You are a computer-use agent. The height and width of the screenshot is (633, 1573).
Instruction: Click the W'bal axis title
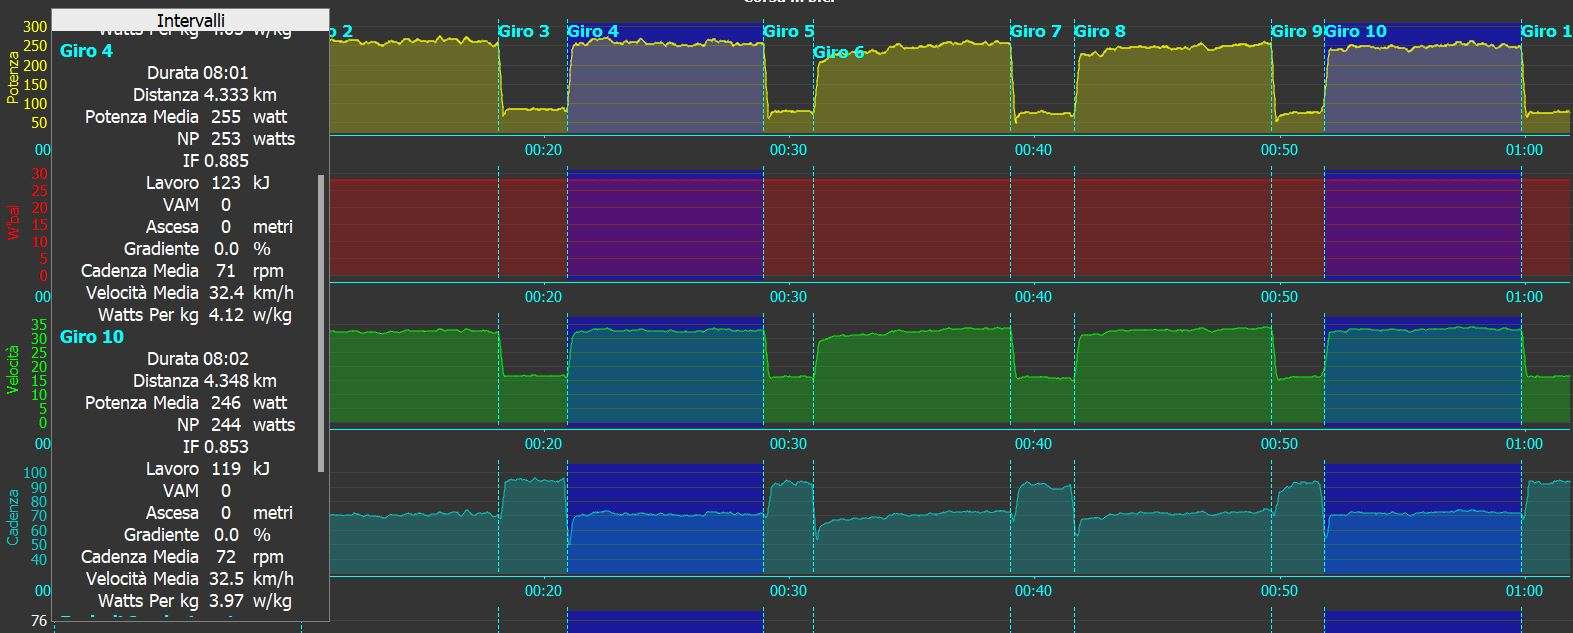tap(13, 223)
